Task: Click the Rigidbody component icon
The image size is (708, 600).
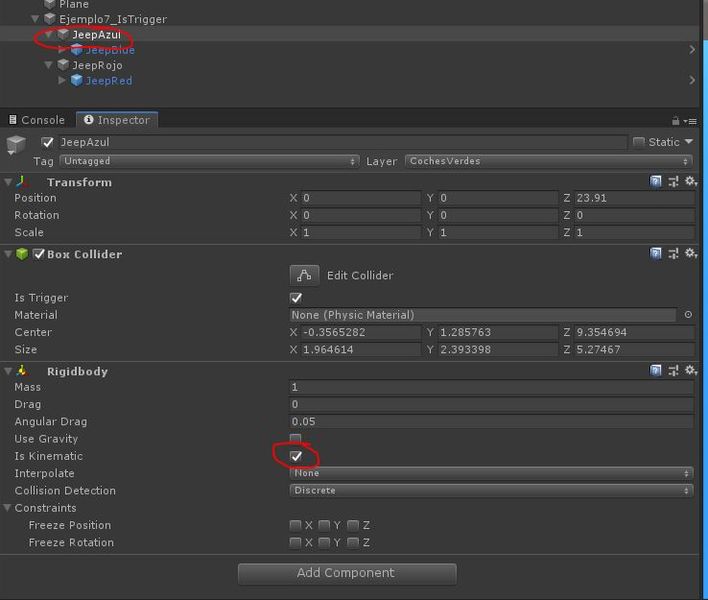Action: [x=22, y=371]
